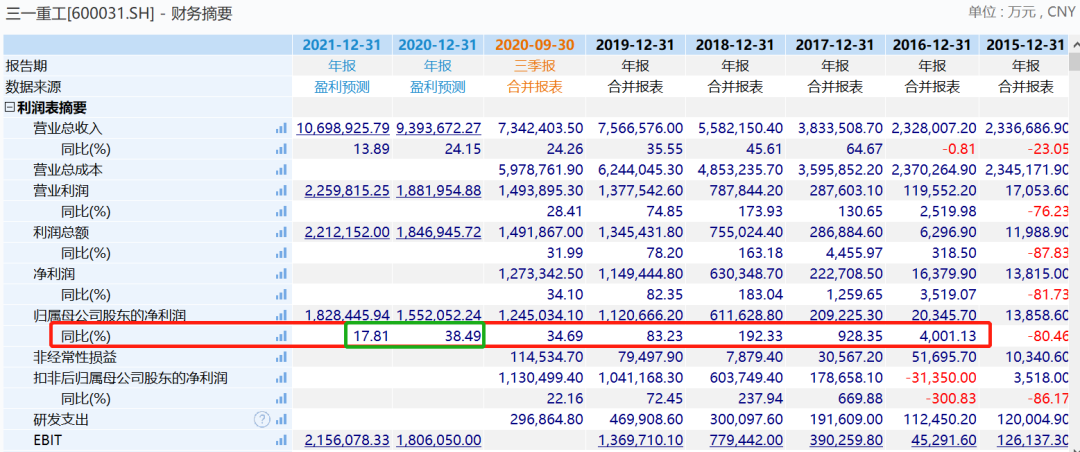Open chart icon for 归属母公司股东的净利润 row
1080x452 pixels.
[281, 316]
